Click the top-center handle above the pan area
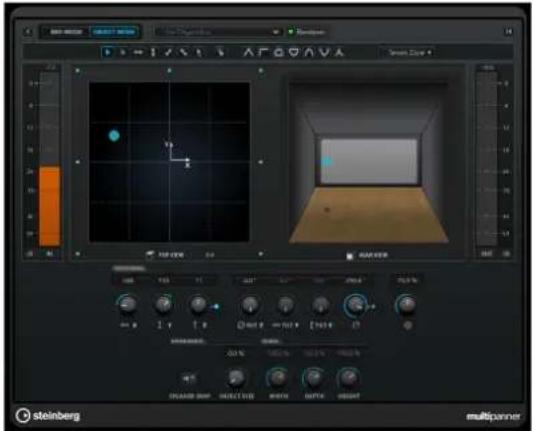534x431 pixels. coord(169,70)
